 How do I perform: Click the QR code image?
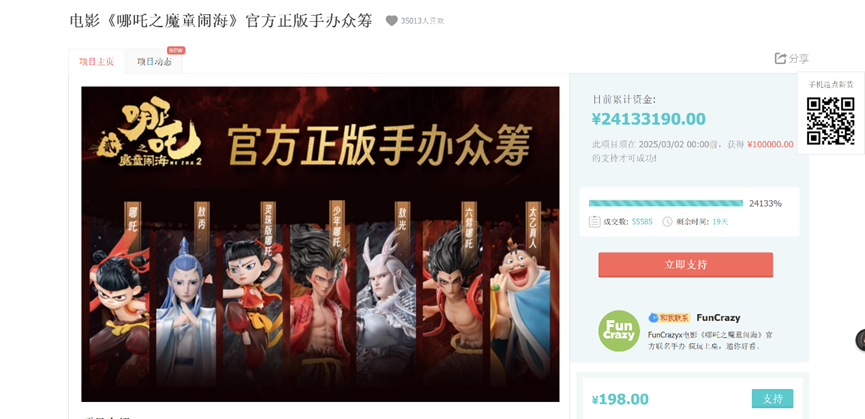[830, 121]
